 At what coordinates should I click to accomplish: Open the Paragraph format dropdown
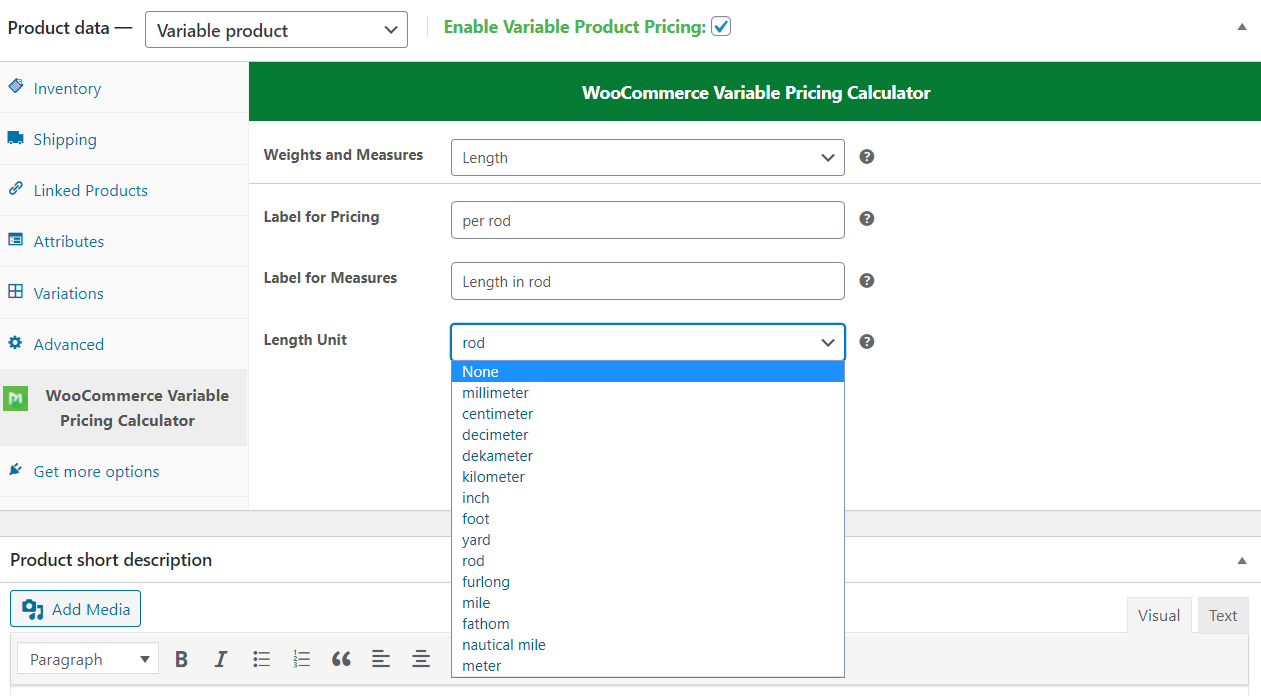coord(88,659)
